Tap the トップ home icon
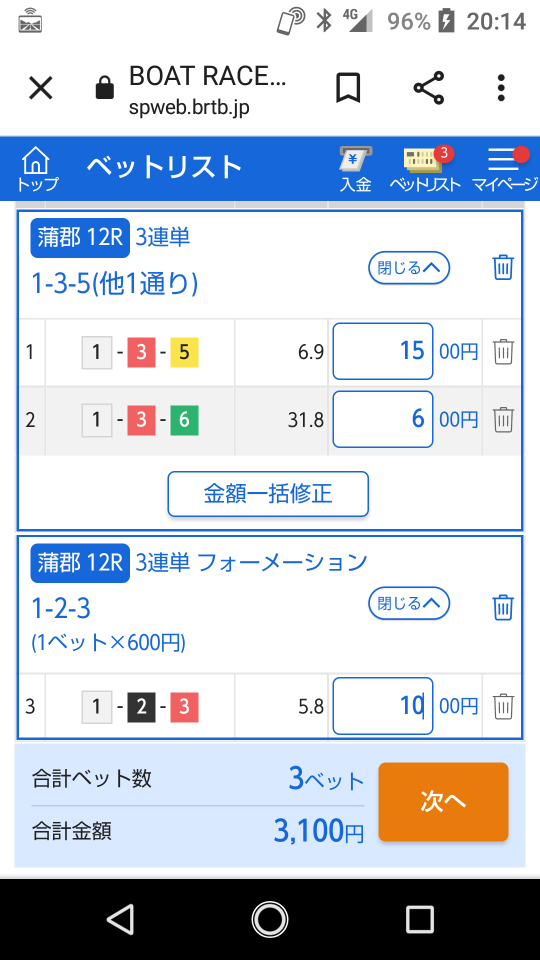This screenshot has width=540, height=960. tap(38, 169)
